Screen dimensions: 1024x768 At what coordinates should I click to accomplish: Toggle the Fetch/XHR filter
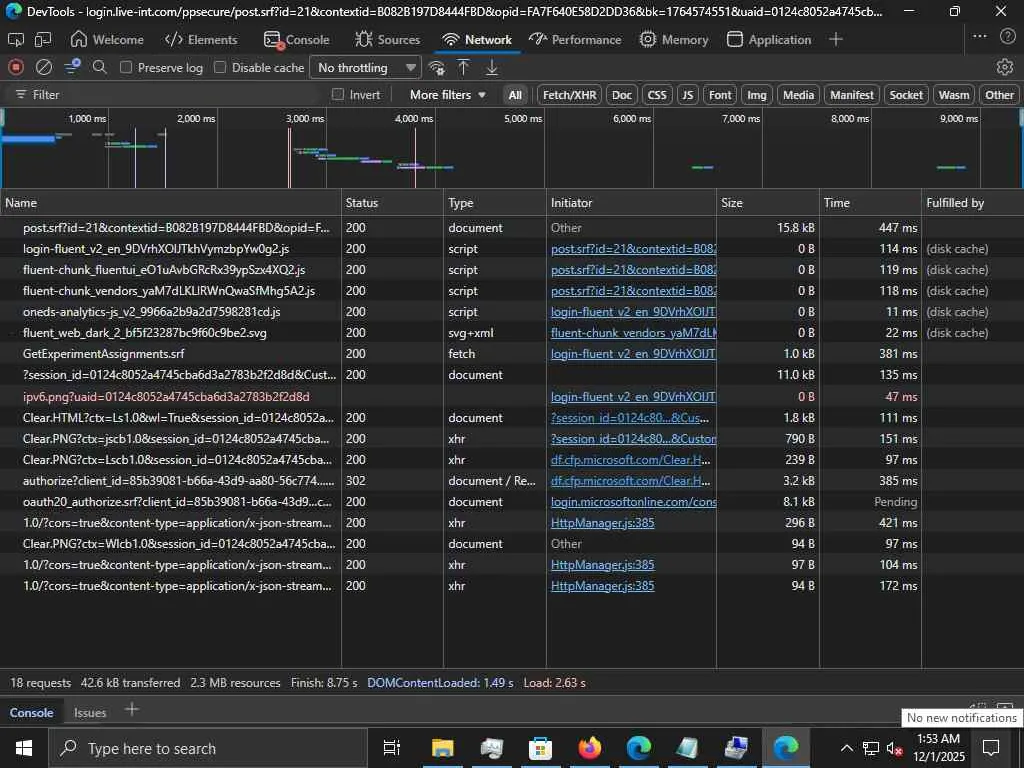(569, 95)
